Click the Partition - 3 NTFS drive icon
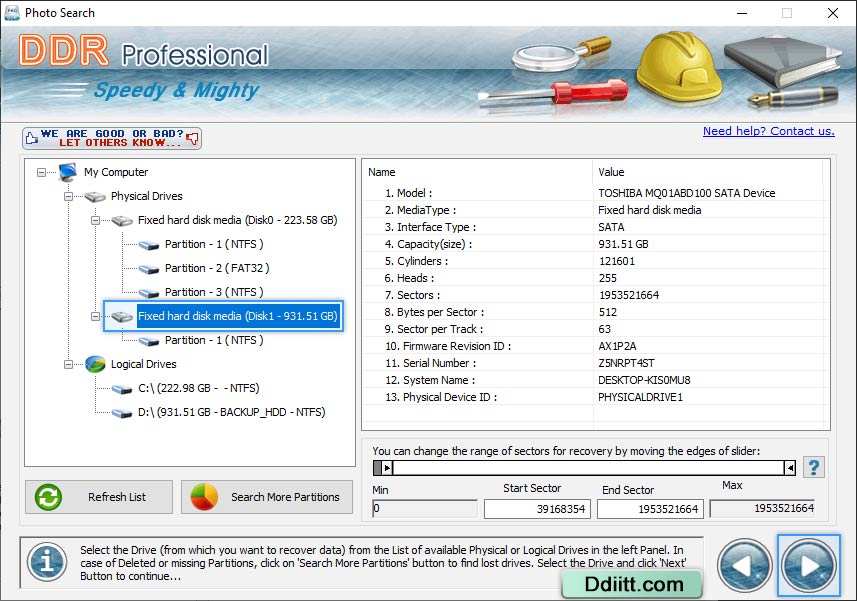The width and height of the screenshot is (857, 601). [149, 293]
